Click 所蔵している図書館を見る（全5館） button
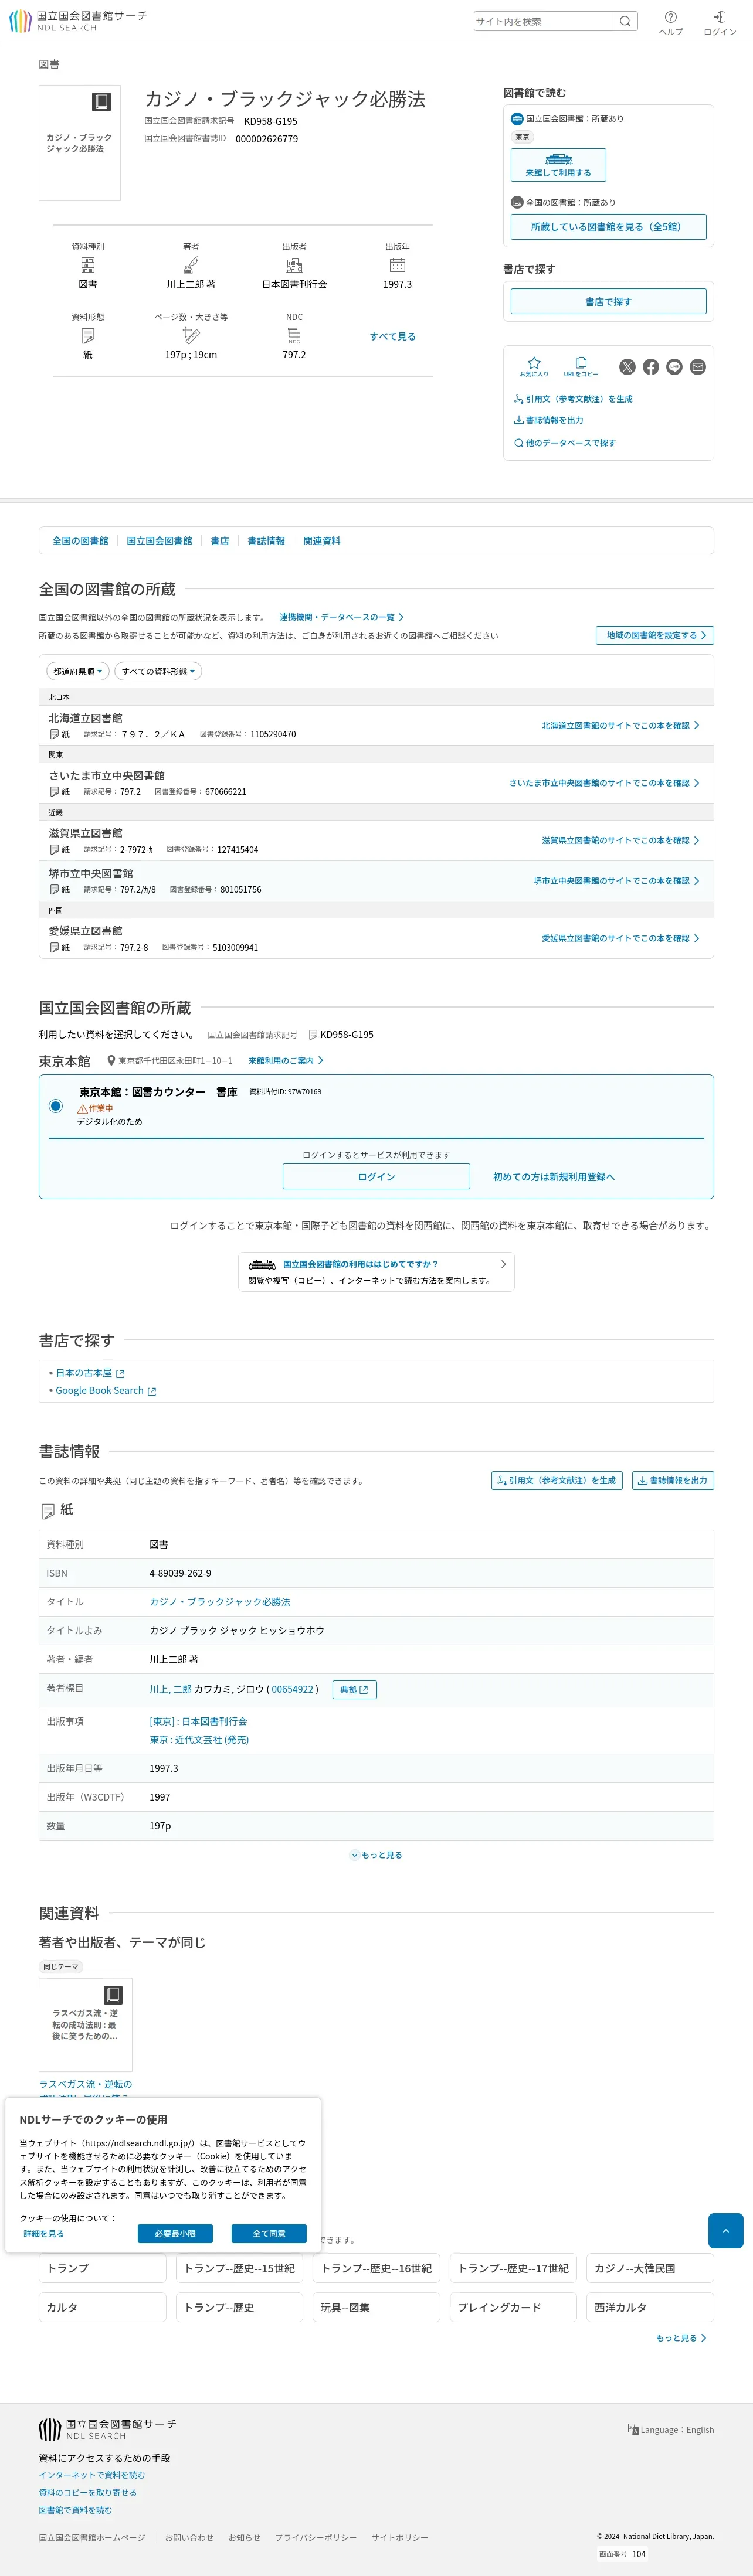Screen dimensions: 753x2576 pyautogui.click(x=608, y=227)
